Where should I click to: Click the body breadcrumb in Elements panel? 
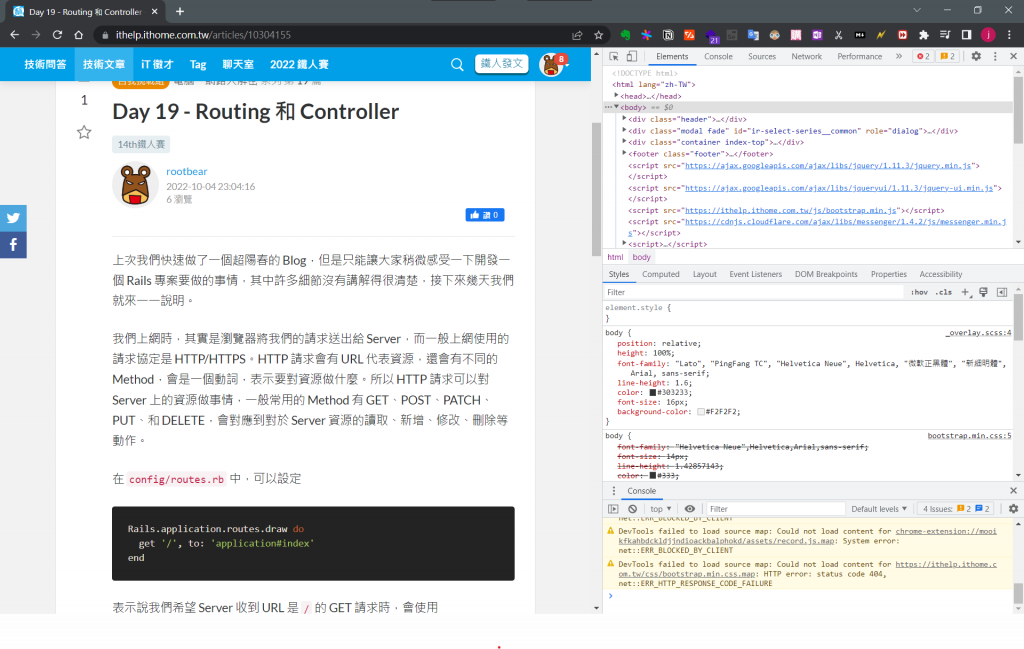pos(641,257)
